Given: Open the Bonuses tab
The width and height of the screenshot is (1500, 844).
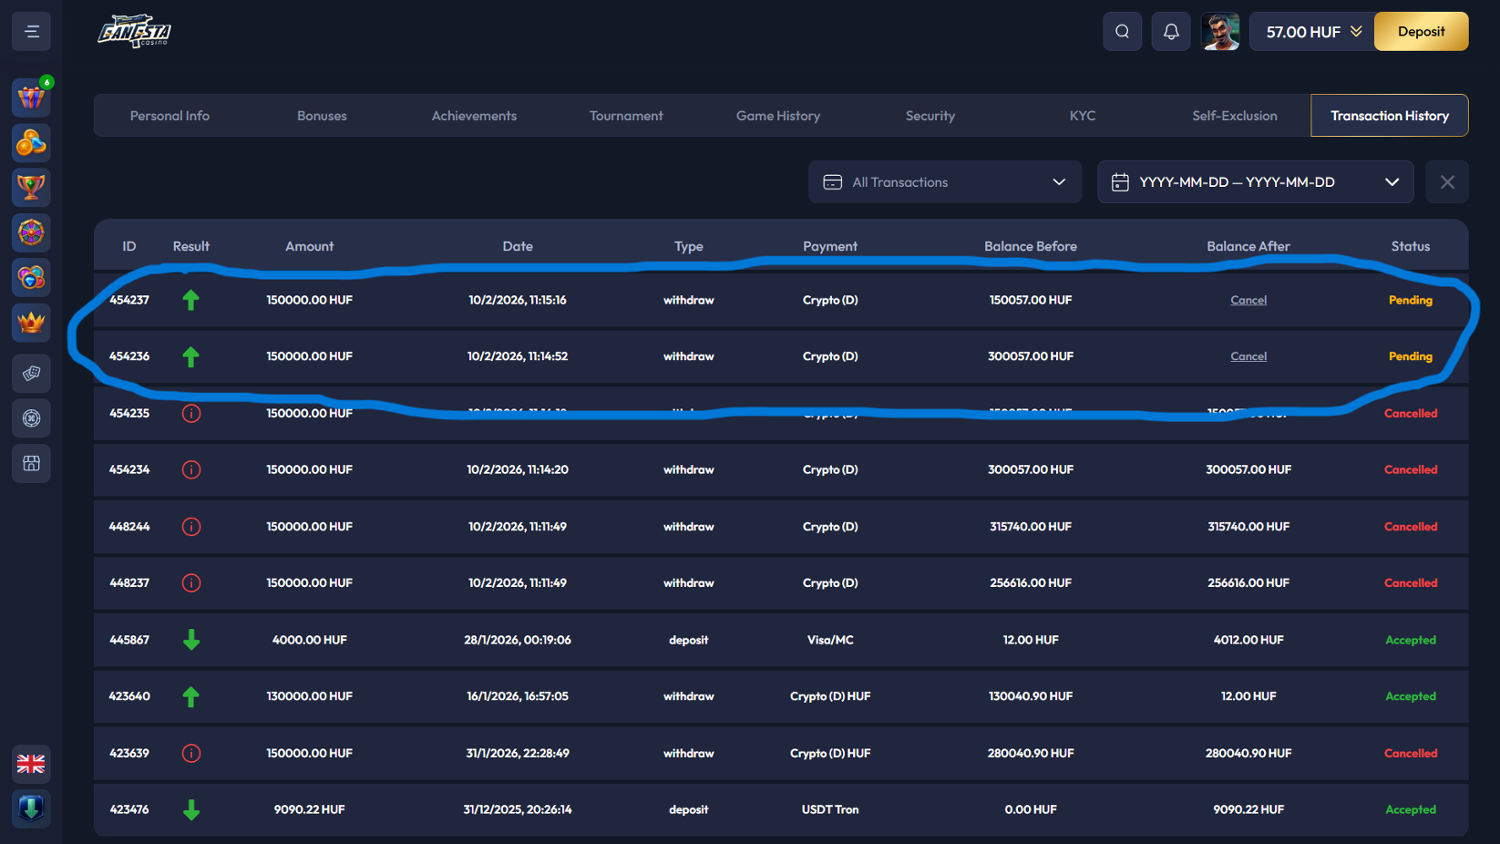Looking at the screenshot, I should (322, 116).
